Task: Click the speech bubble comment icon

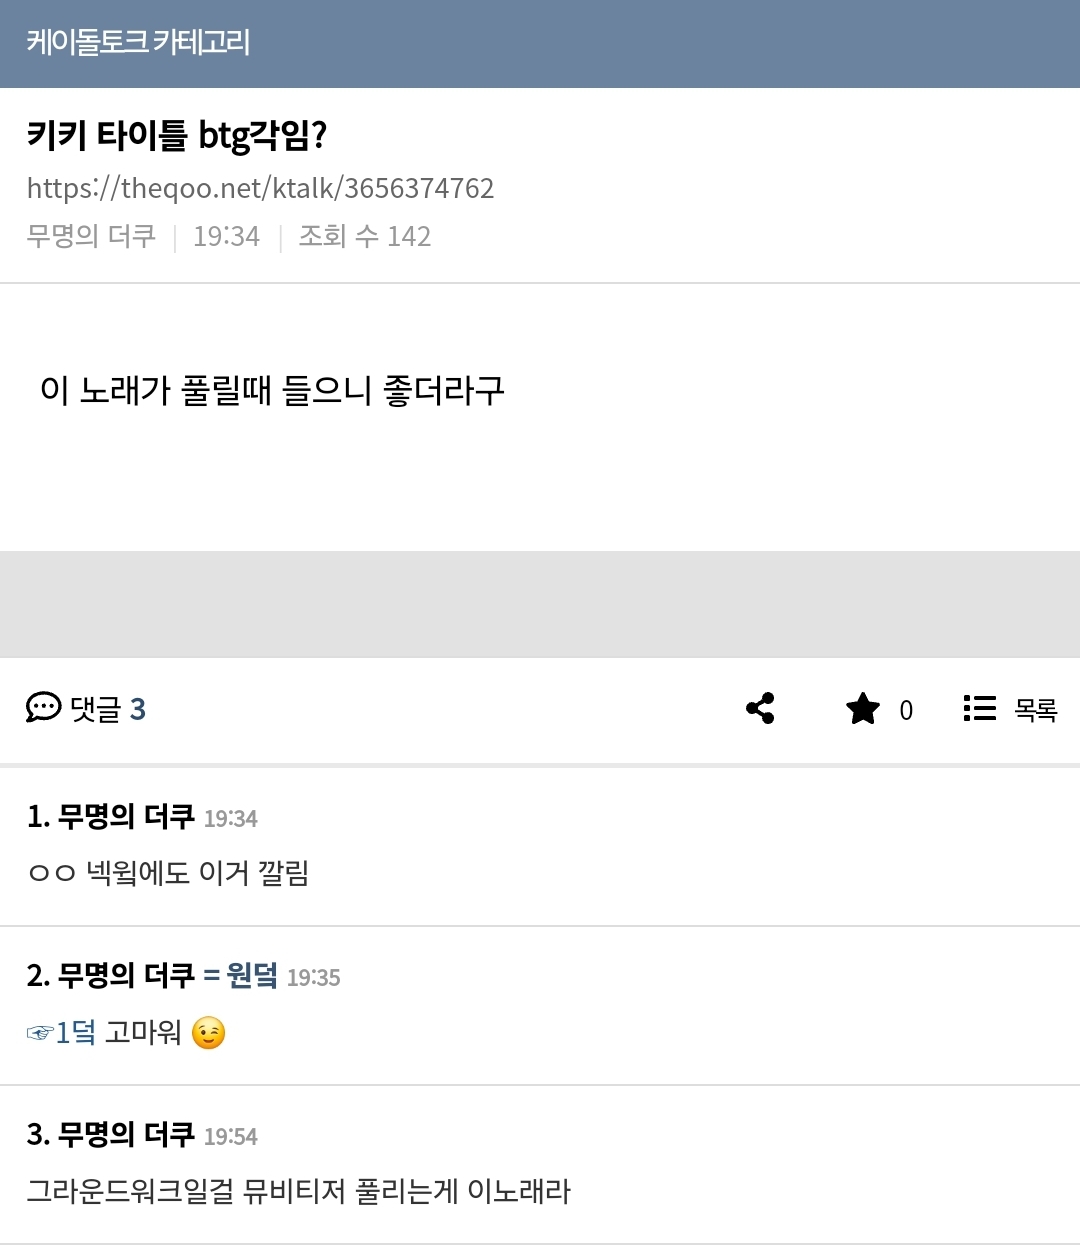Action: coord(43,708)
